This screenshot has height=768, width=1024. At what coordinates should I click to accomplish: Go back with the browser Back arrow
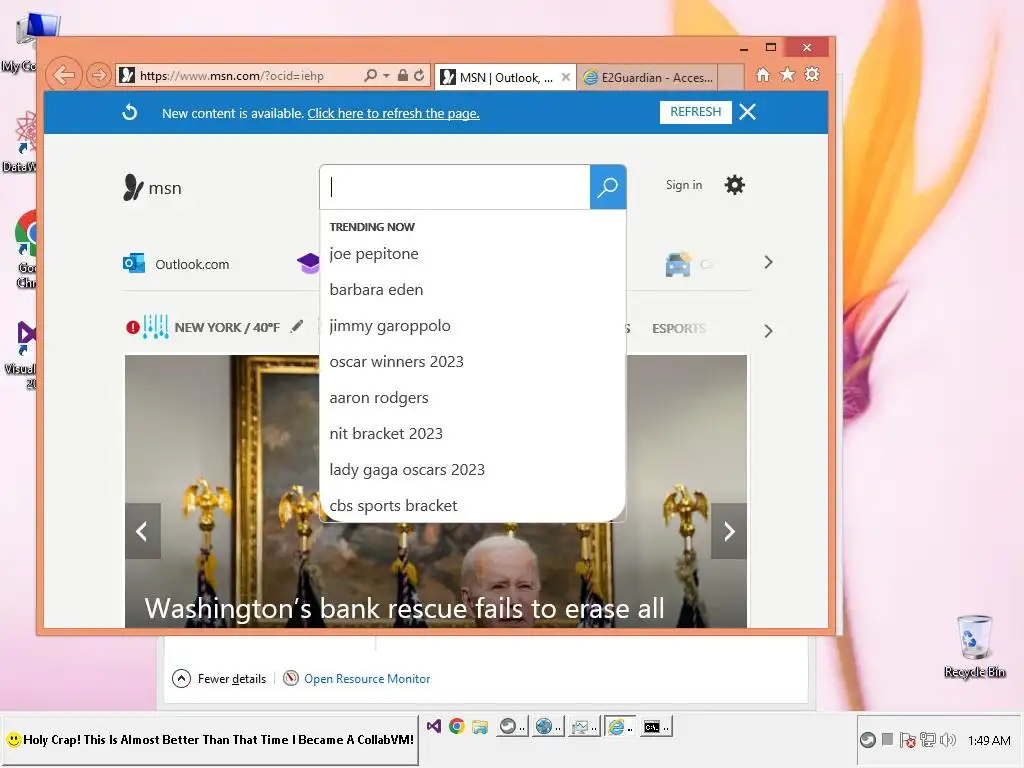pyautogui.click(x=64, y=76)
